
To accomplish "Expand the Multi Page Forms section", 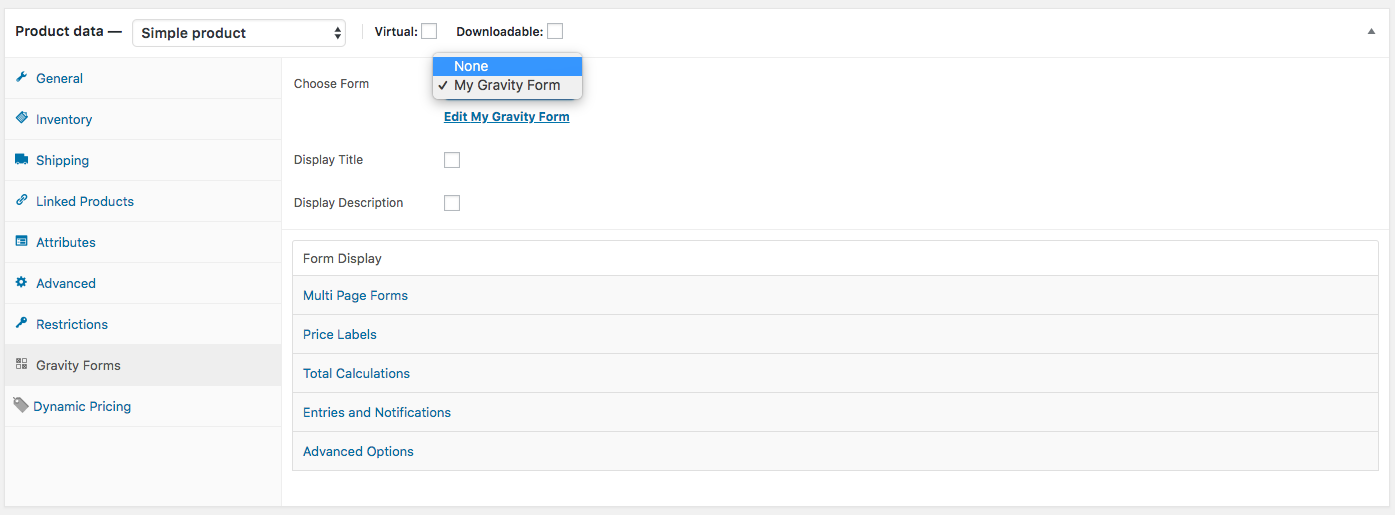I will click(356, 296).
